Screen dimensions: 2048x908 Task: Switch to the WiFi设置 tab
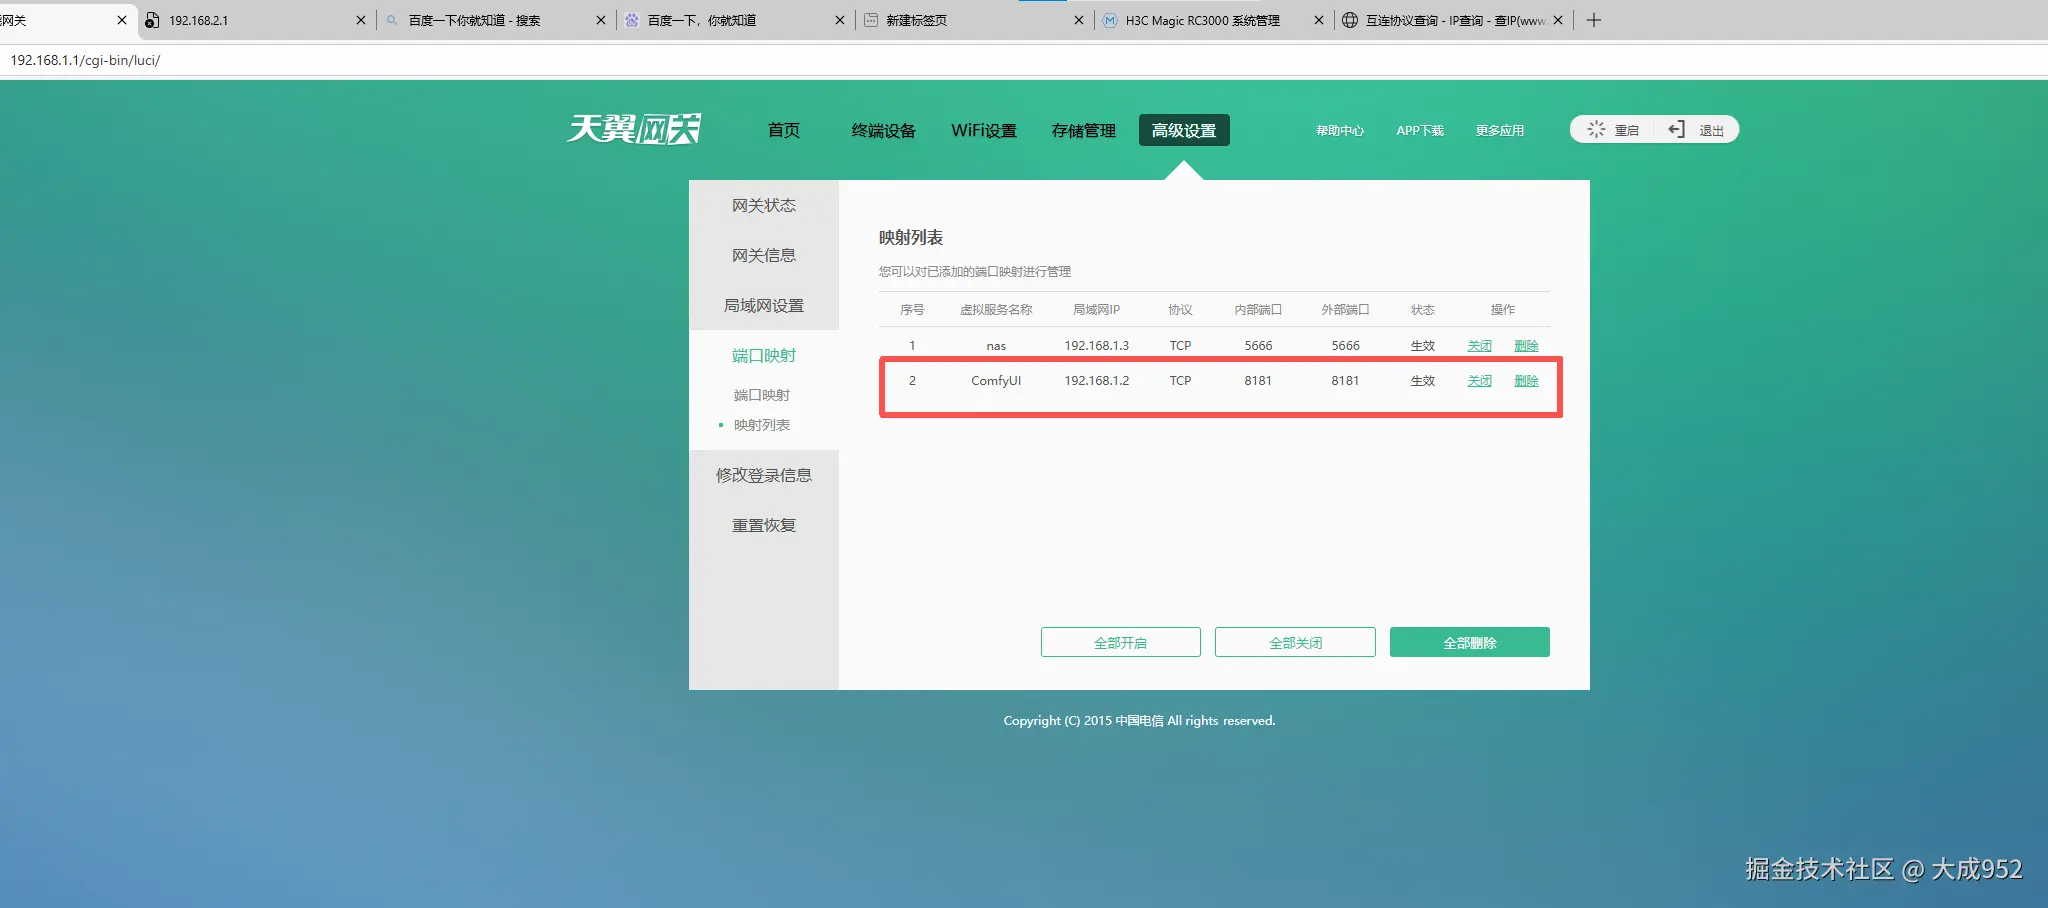point(984,130)
